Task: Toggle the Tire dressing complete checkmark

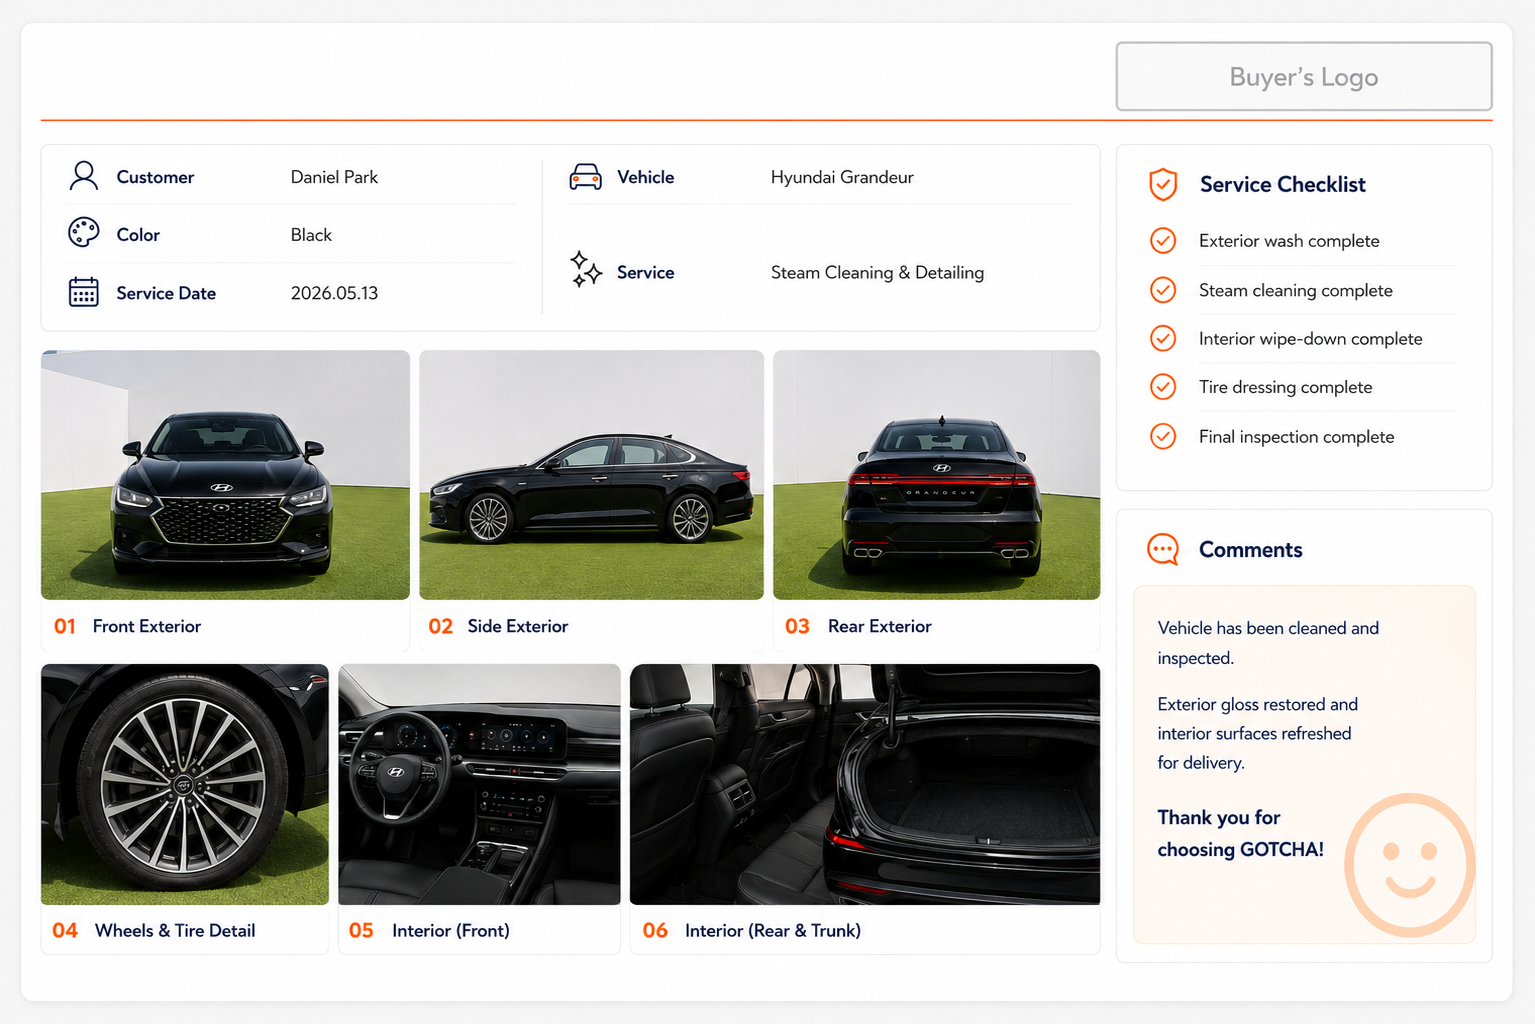Action: [x=1163, y=386]
